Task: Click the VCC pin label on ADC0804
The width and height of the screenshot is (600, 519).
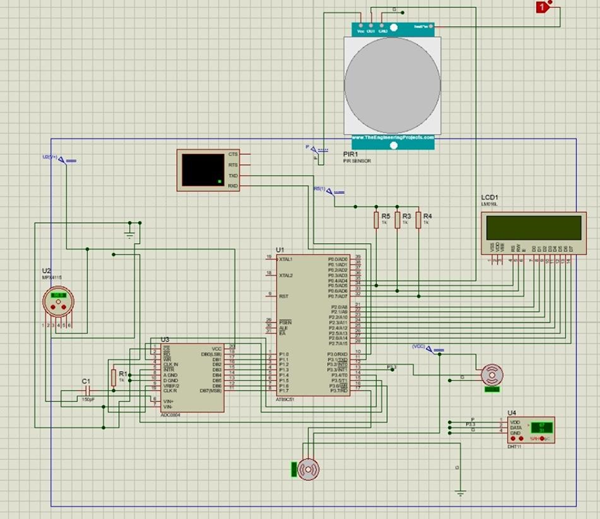Action: point(217,349)
